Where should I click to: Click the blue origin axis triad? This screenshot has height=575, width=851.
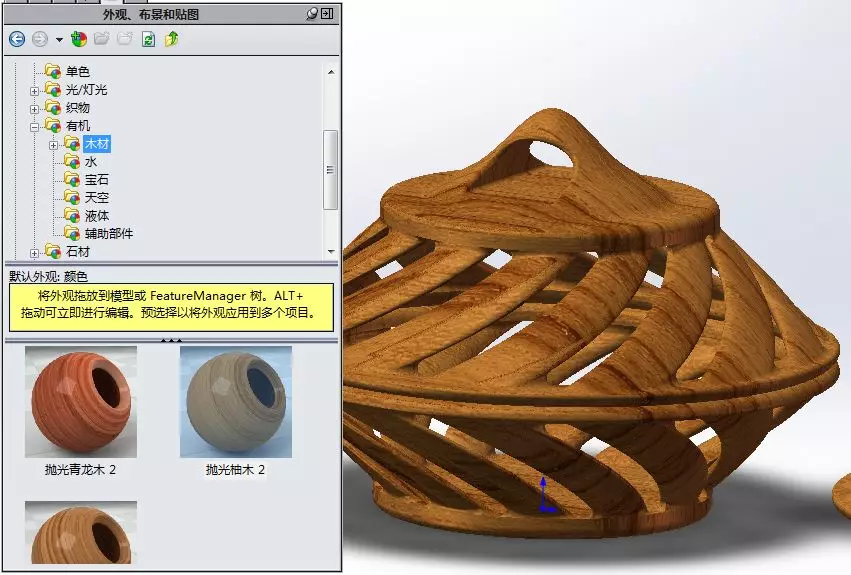pos(545,495)
